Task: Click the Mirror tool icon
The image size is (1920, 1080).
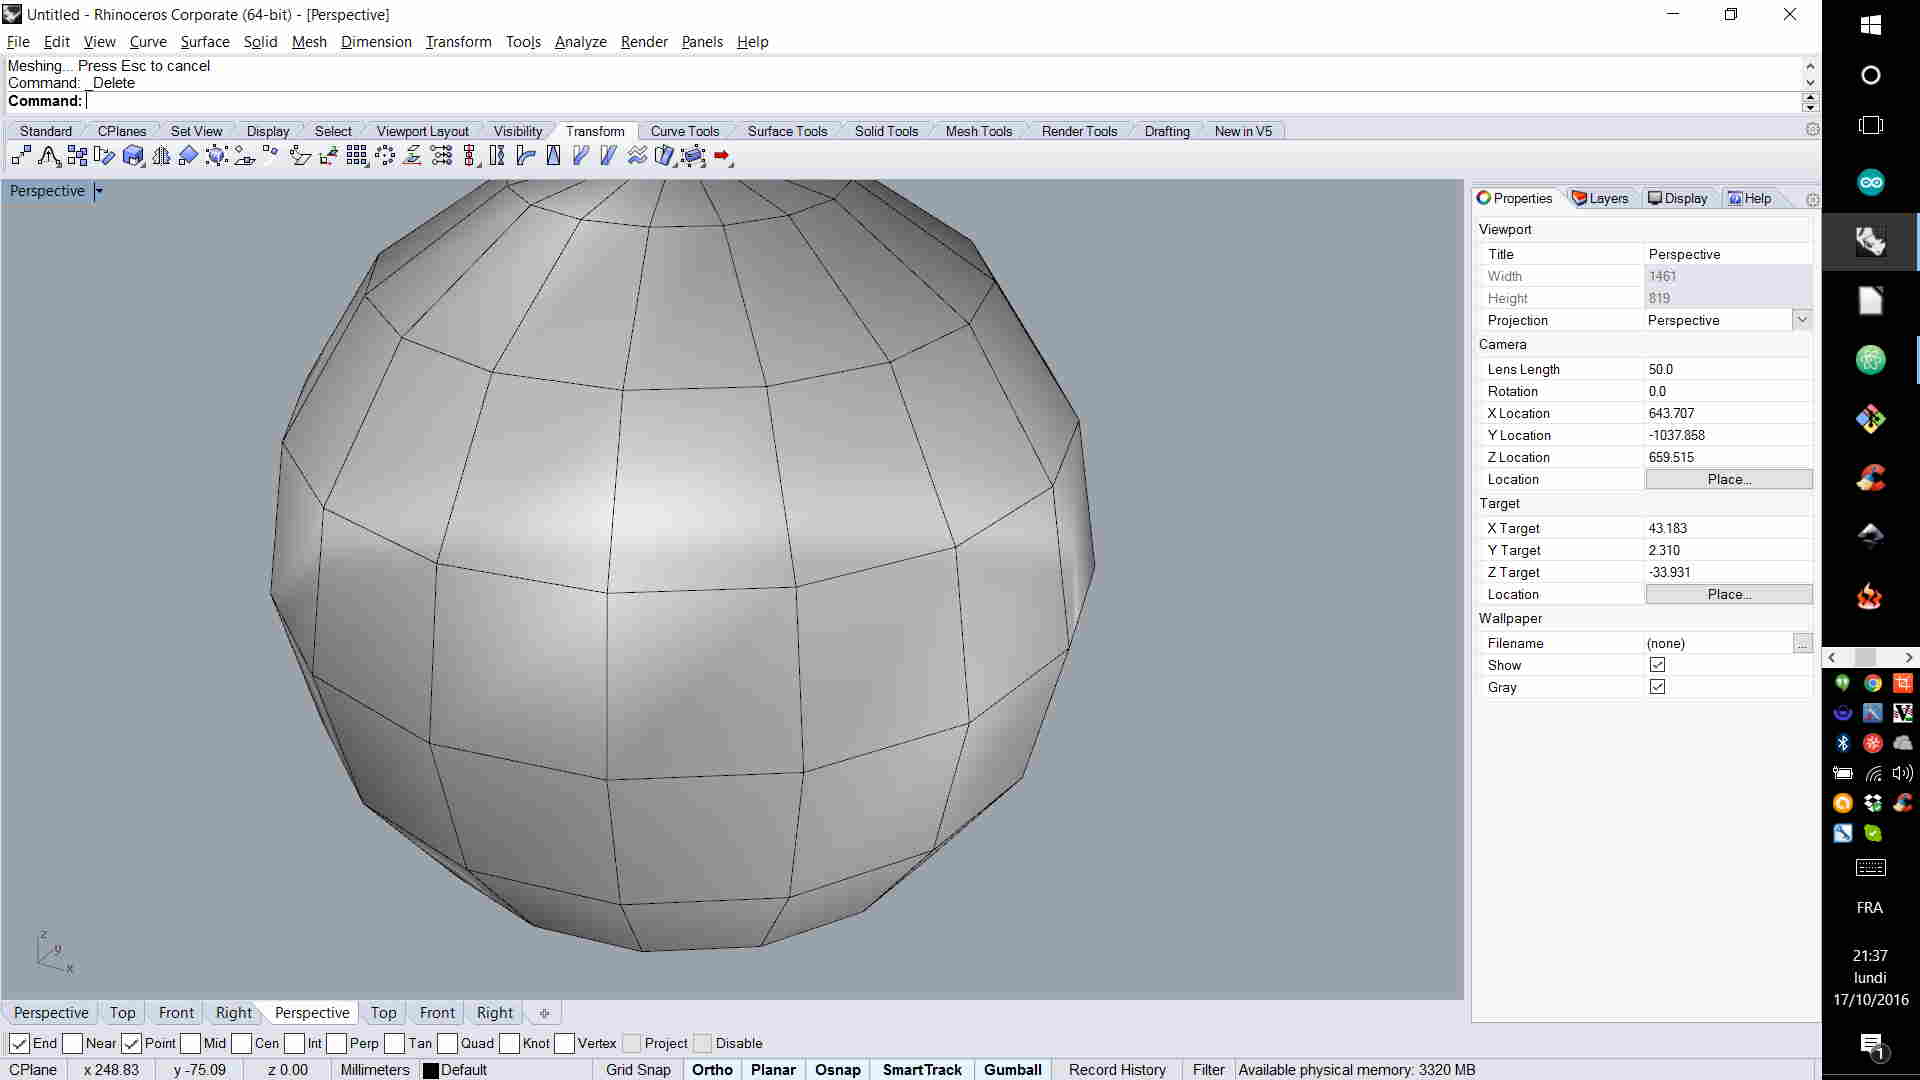Action: pyautogui.click(x=161, y=156)
